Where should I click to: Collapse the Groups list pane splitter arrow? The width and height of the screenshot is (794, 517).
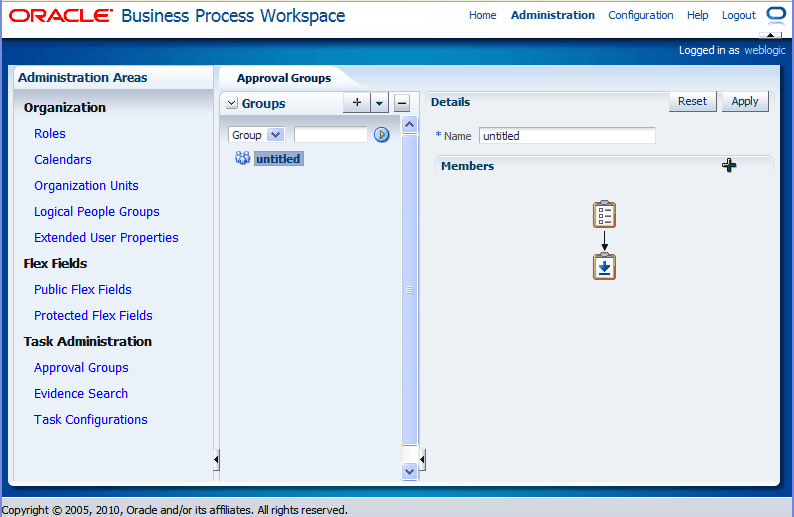pyautogui.click(x=422, y=460)
